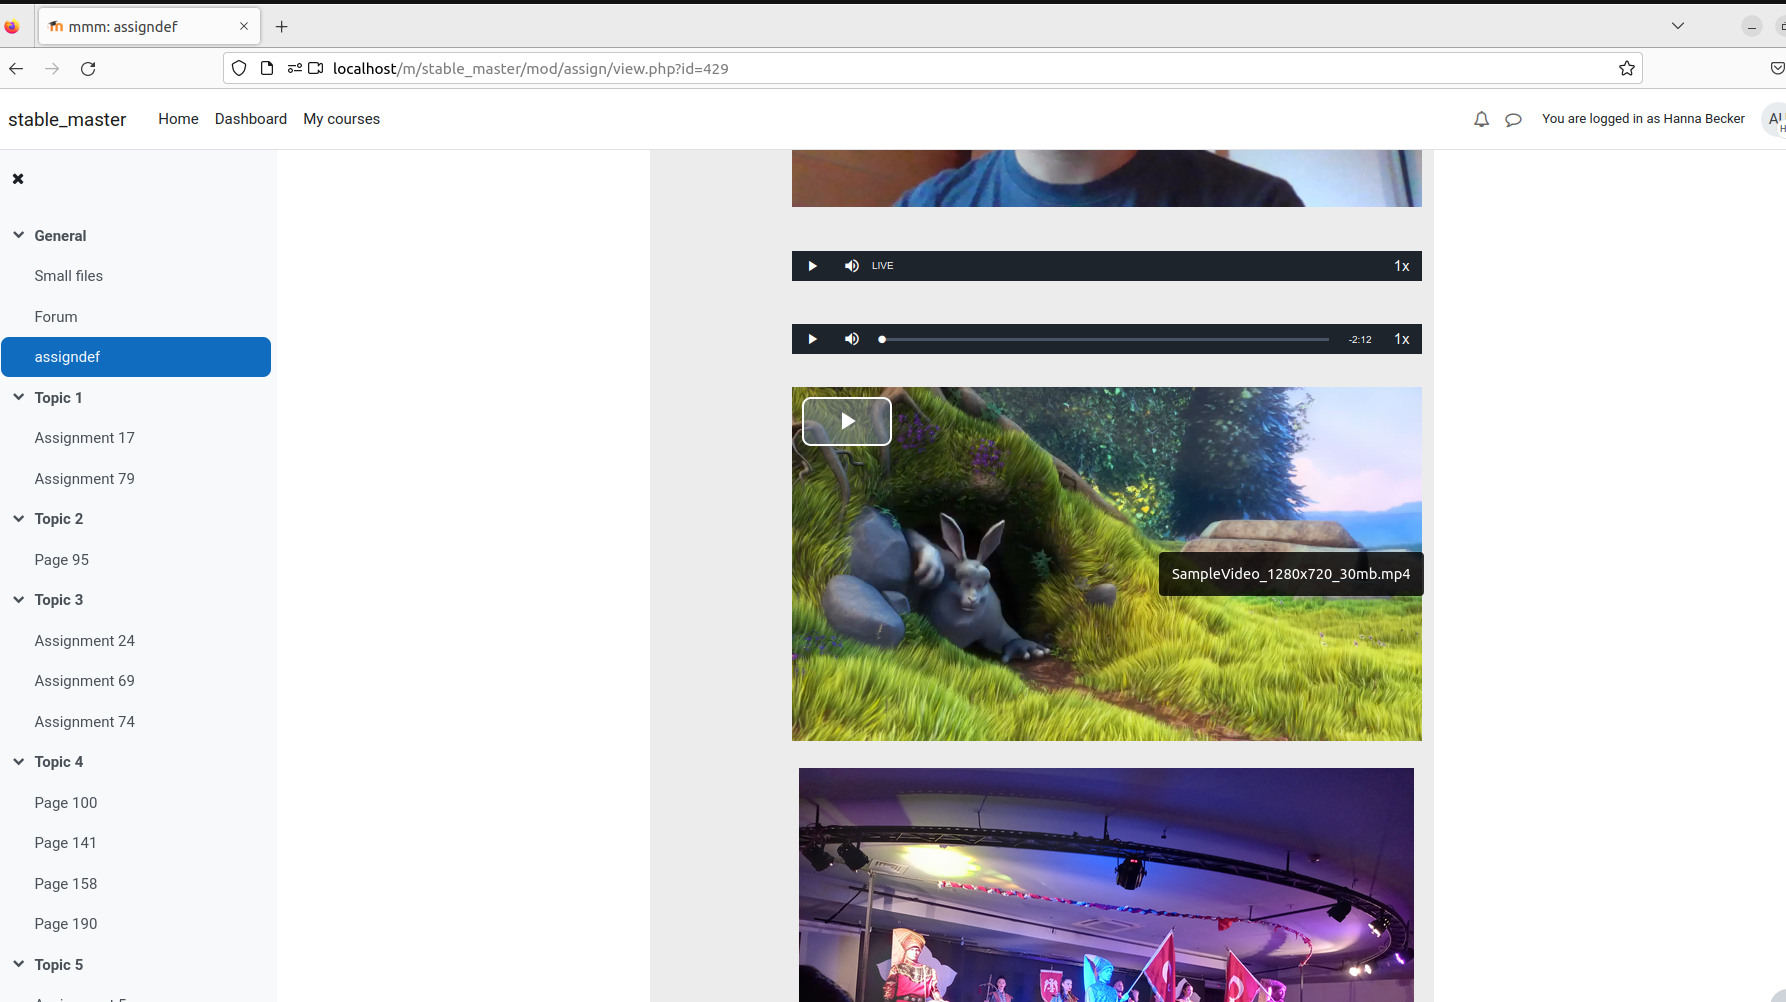1786x1002 pixels.
Task: Click the stable_master site name
Action: (x=67, y=120)
